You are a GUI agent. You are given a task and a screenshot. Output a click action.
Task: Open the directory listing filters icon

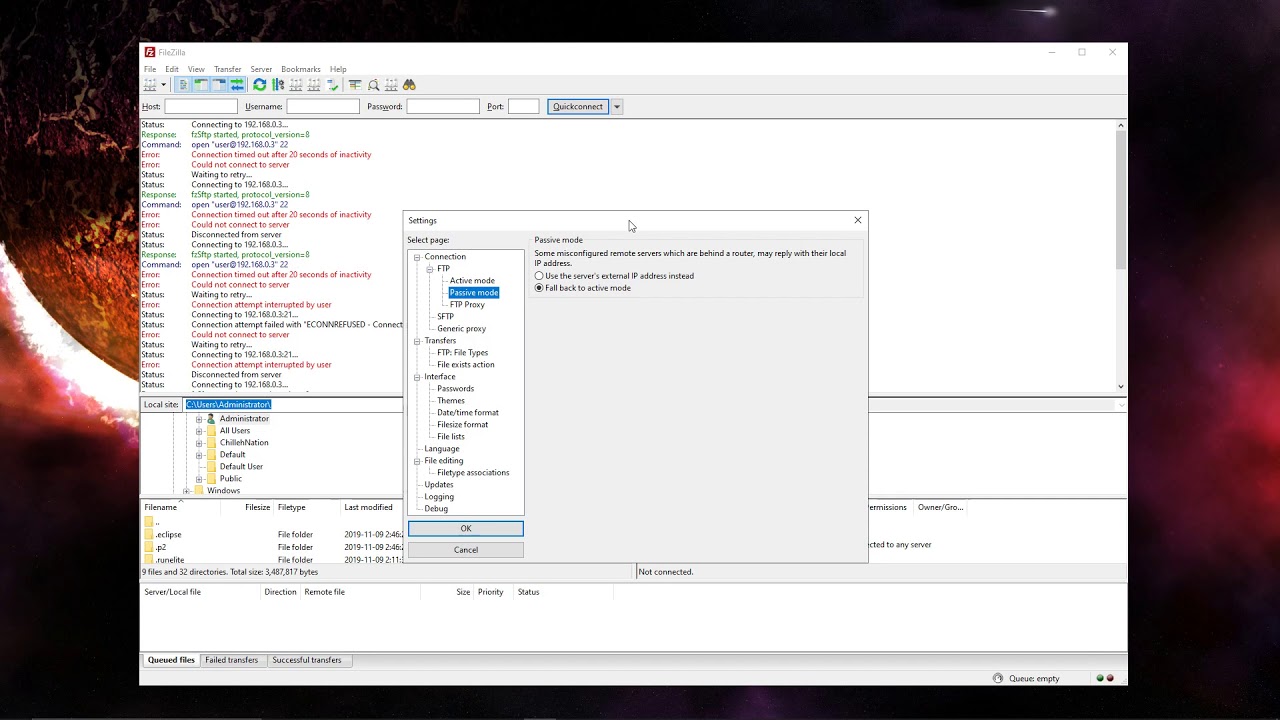click(355, 85)
